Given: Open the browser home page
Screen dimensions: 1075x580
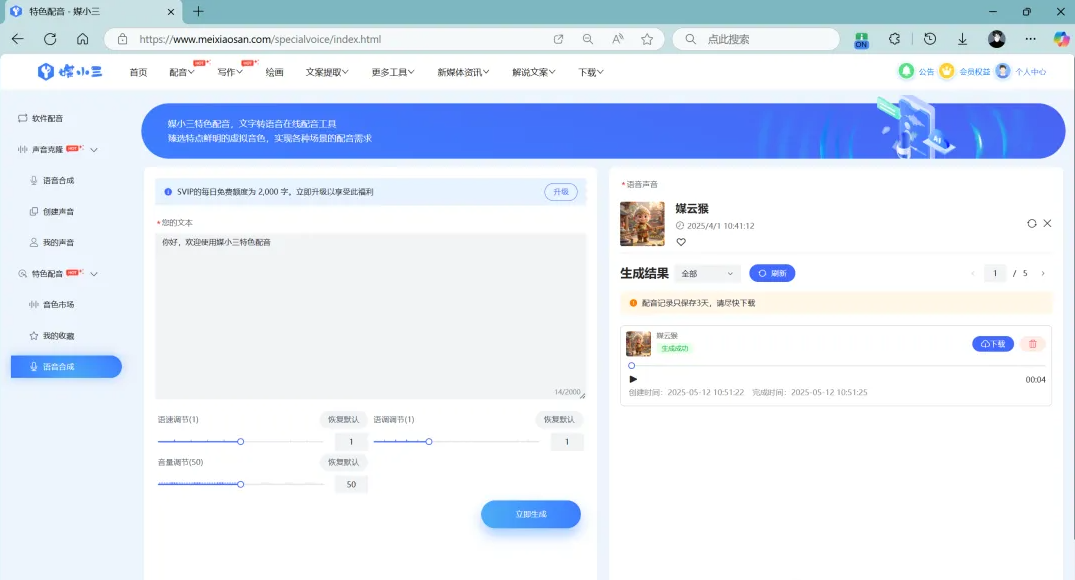Looking at the screenshot, I should point(82,39).
